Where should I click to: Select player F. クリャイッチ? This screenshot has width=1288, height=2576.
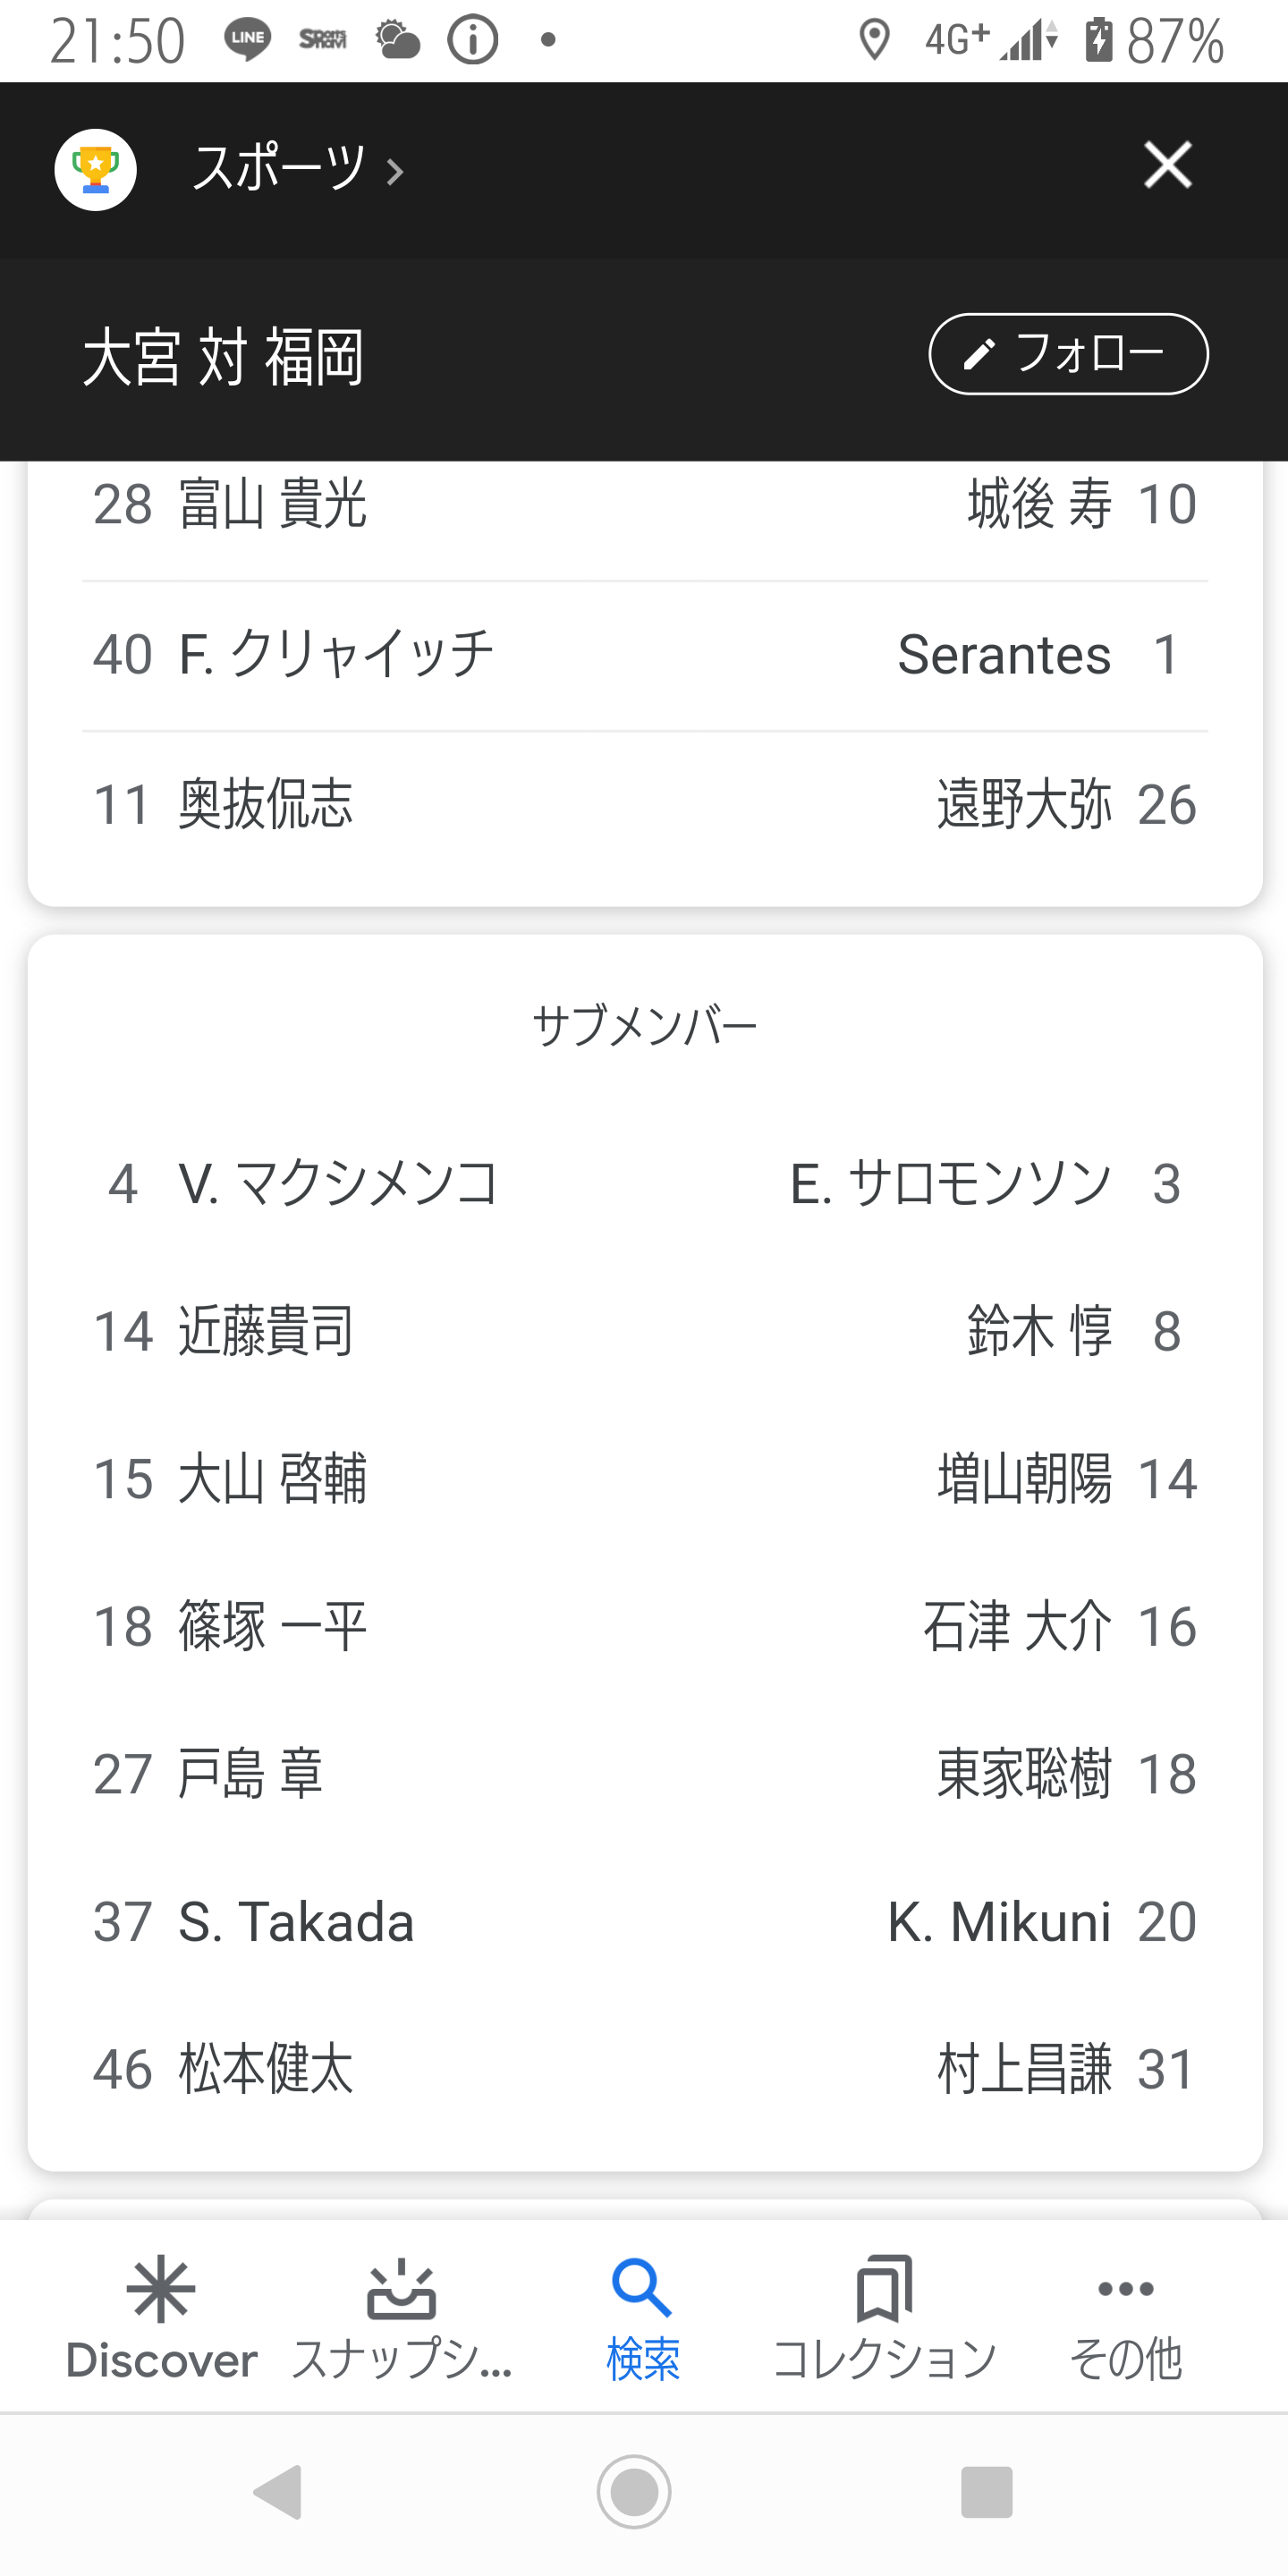tap(335, 655)
